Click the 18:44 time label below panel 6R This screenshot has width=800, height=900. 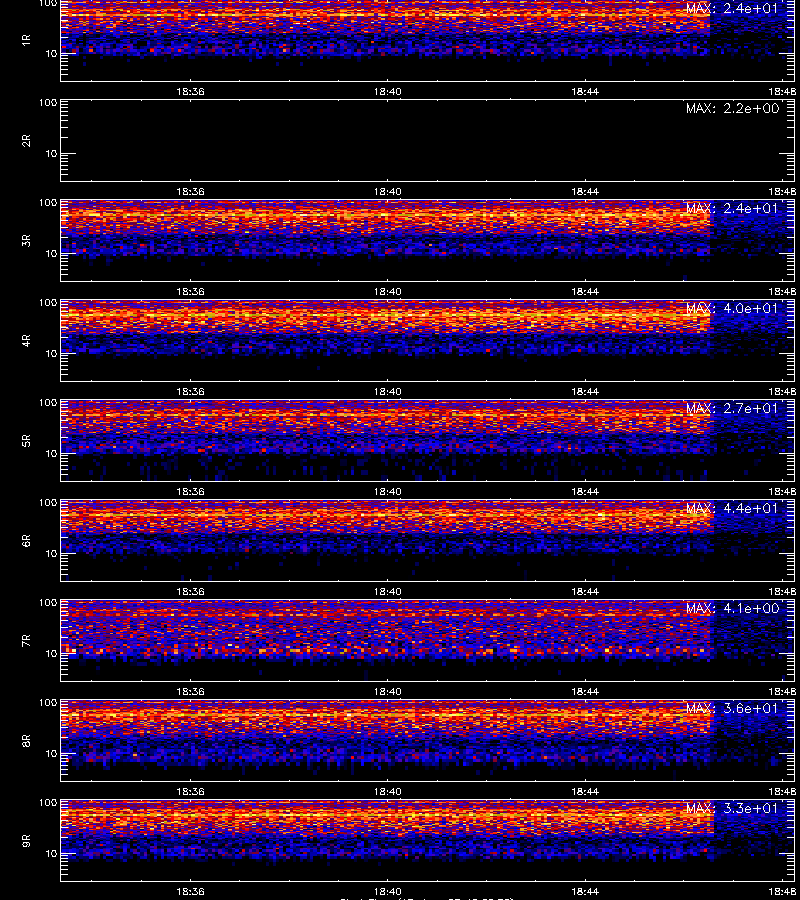(x=585, y=592)
